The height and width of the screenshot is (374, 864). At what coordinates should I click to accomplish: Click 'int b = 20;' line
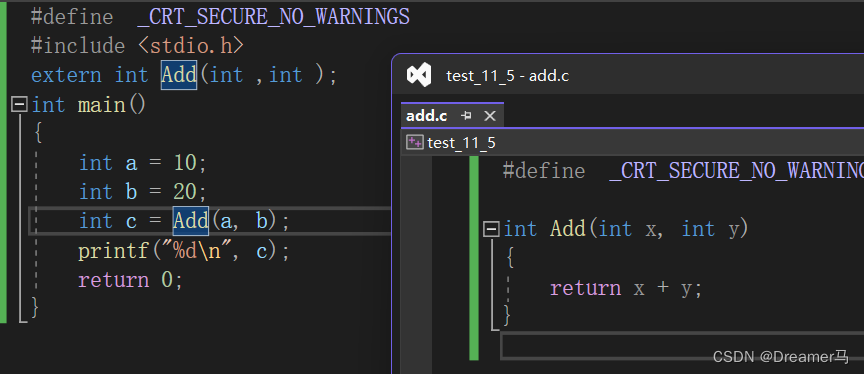143,192
